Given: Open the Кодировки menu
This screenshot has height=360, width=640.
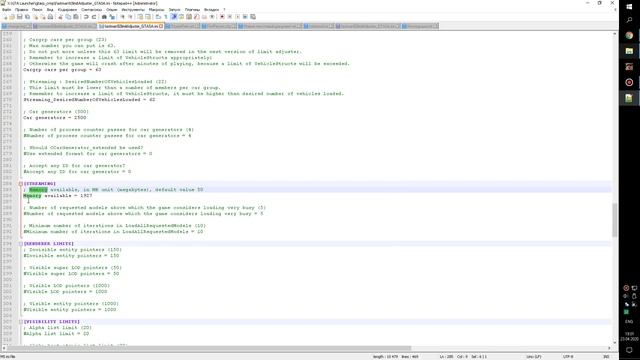Looking at the screenshot, I should [67, 9].
